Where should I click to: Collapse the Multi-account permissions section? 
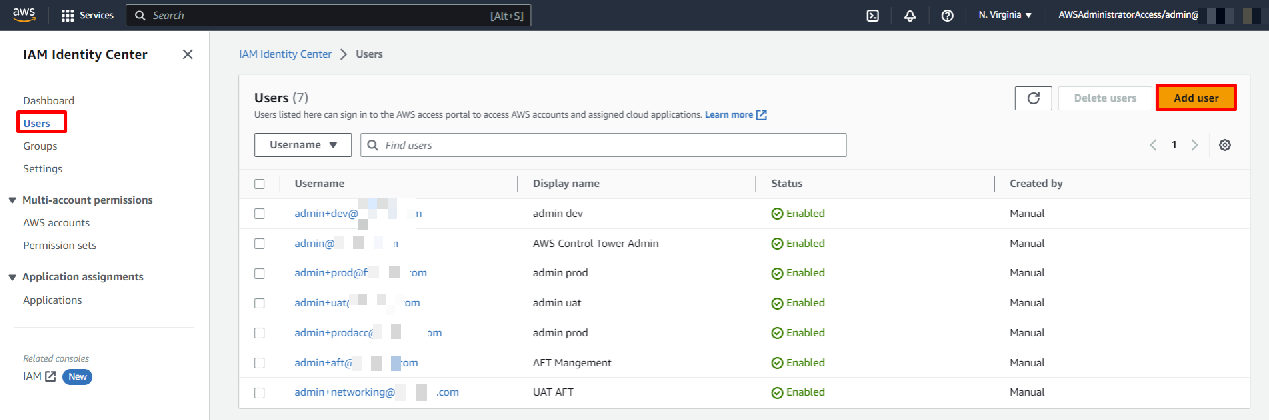pos(13,200)
